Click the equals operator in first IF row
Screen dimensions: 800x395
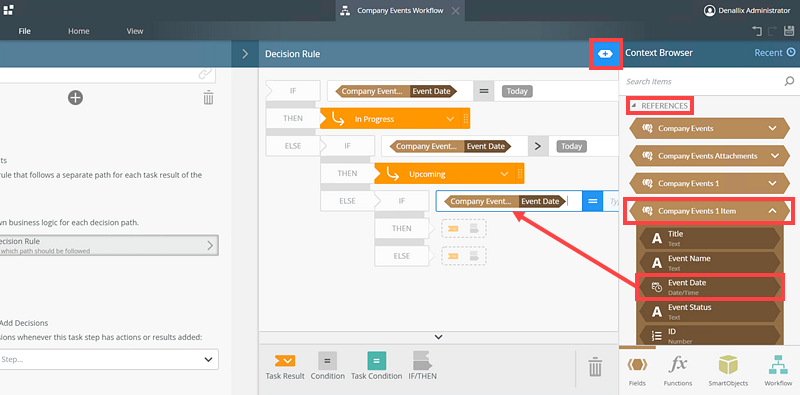click(484, 91)
